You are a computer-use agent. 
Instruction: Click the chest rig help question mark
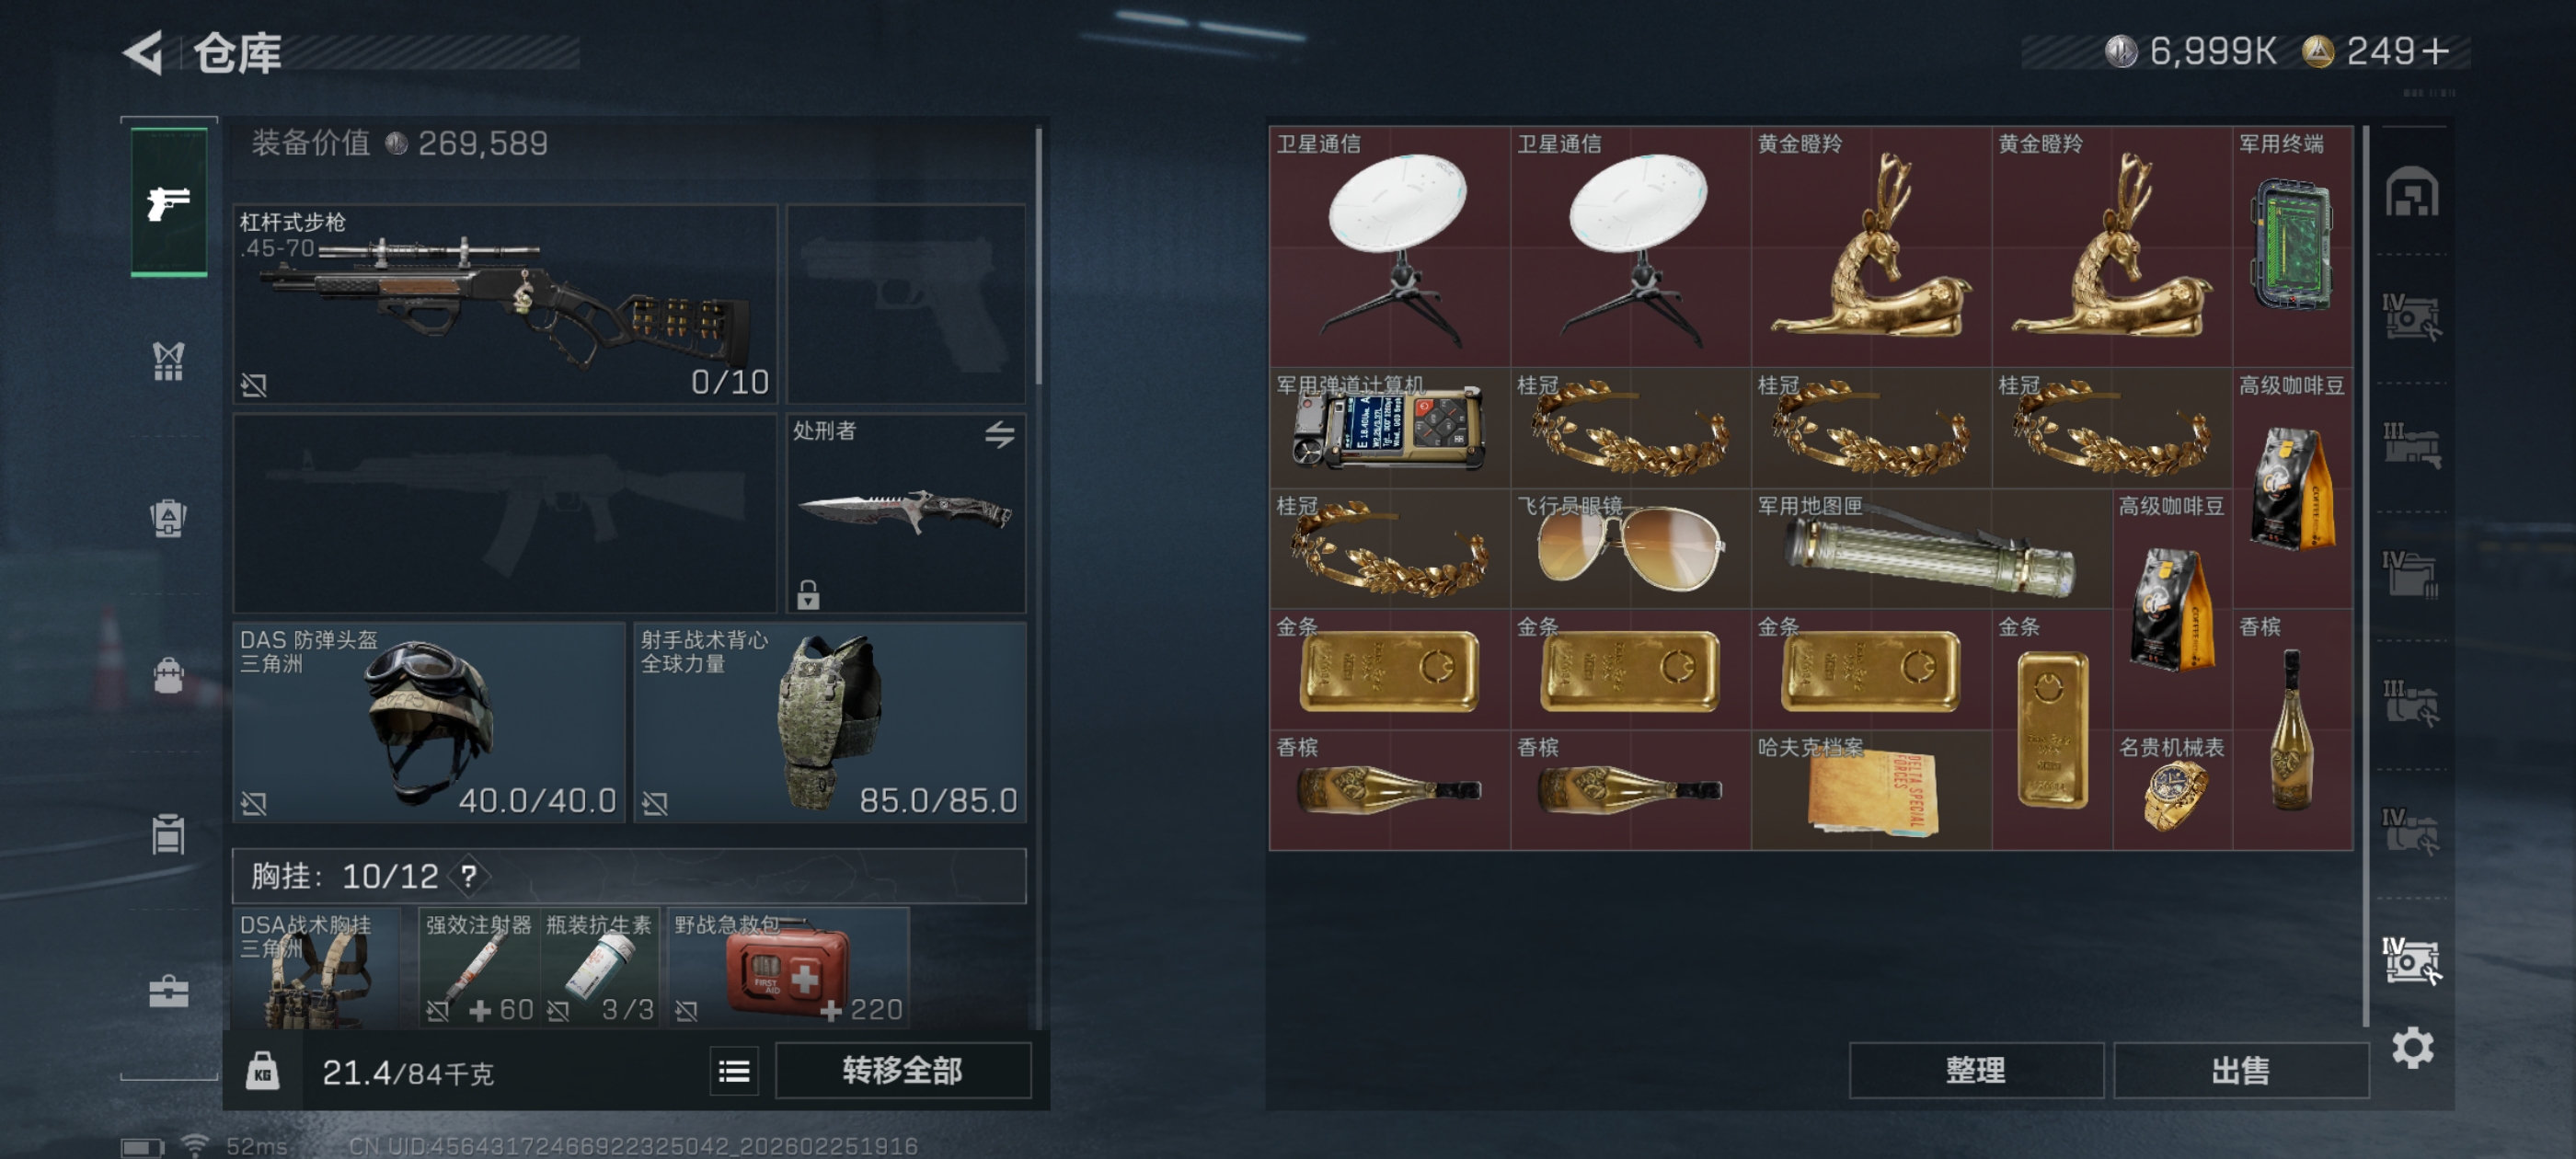tap(468, 876)
